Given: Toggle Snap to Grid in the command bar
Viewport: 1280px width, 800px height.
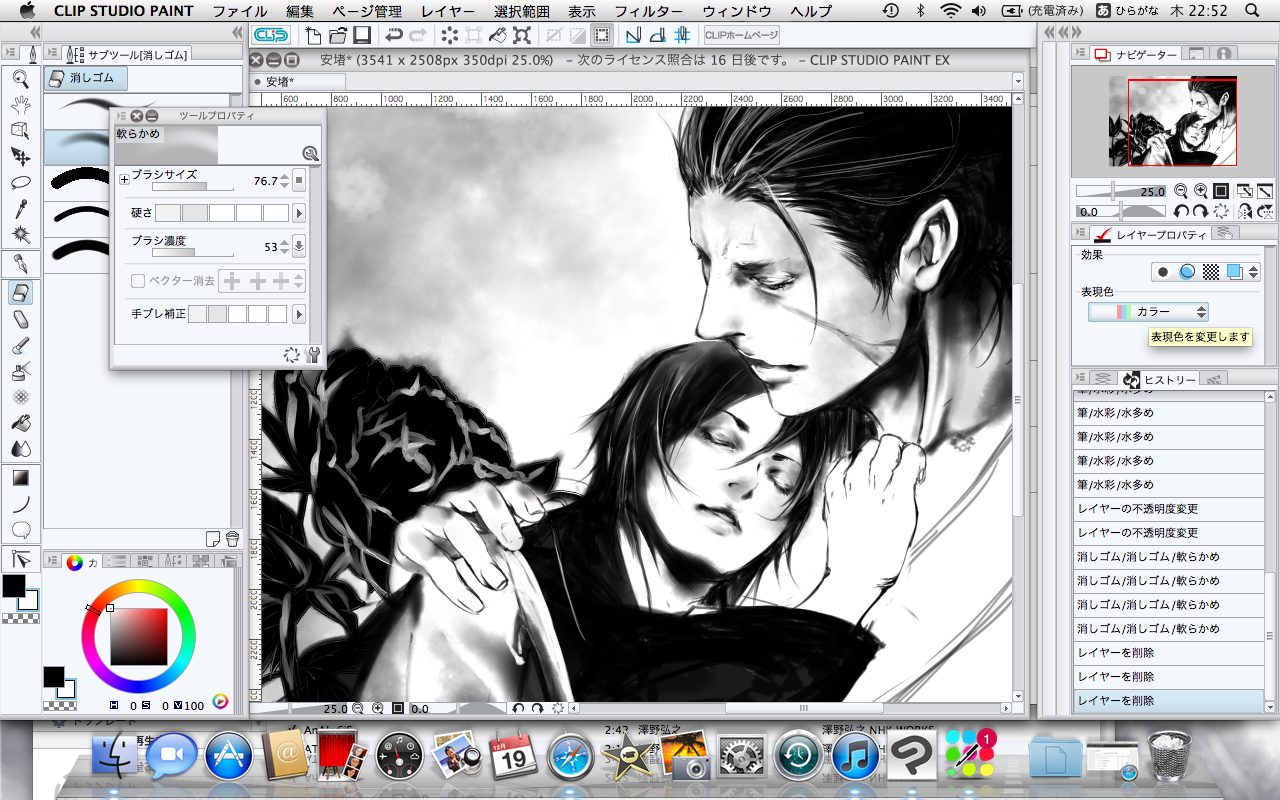Looking at the screenshot, I should click(x=682, y=36).
